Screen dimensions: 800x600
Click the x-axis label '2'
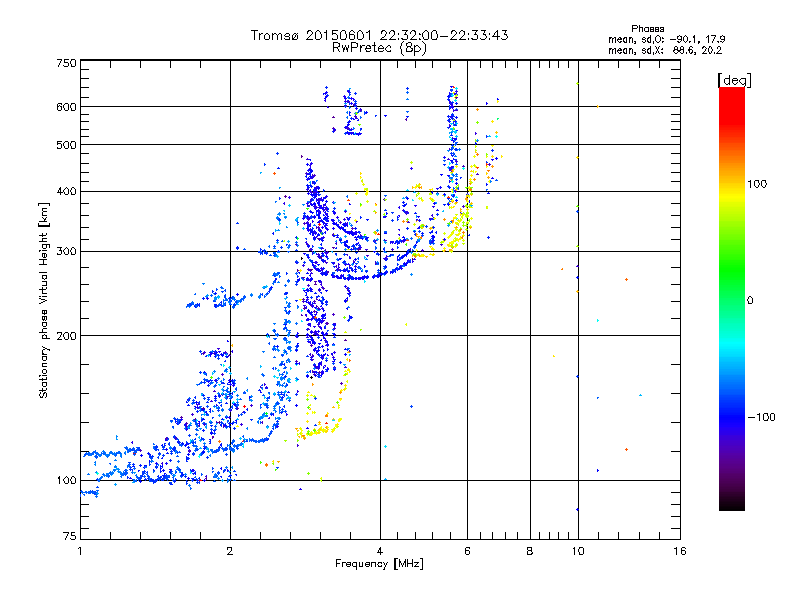coord(230,551)
